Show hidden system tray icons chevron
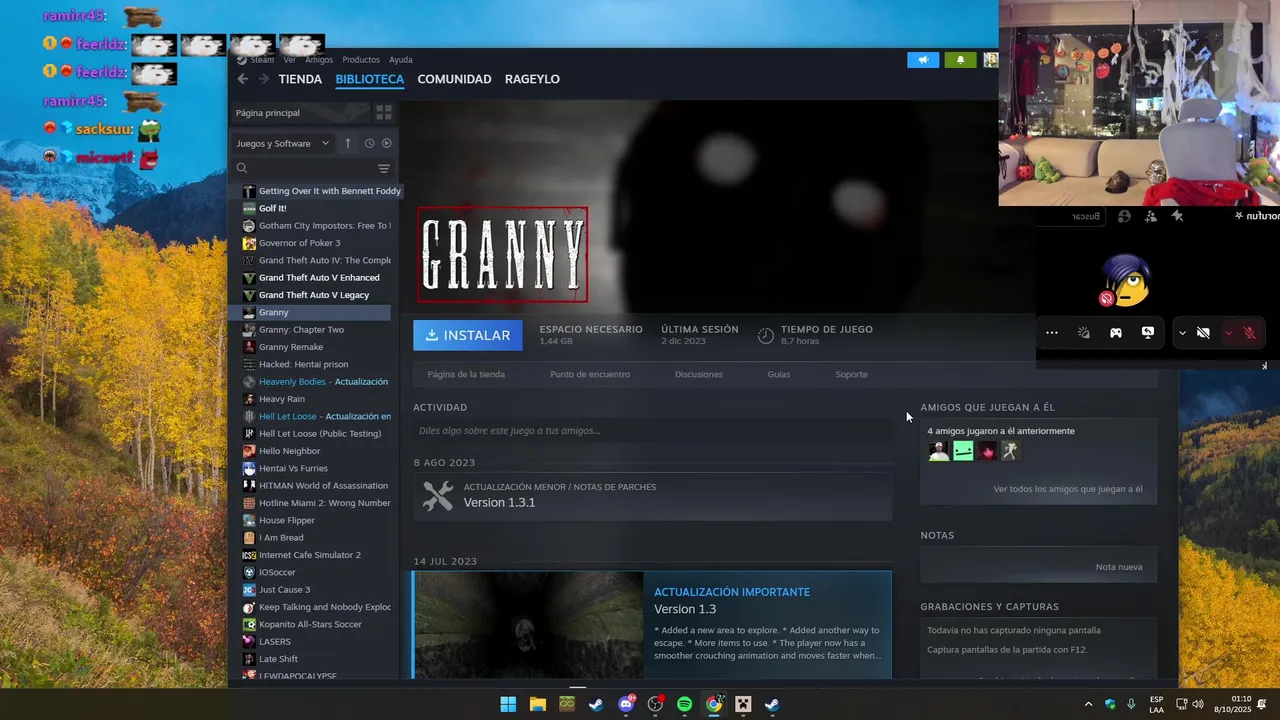Image resolution: width=1280 pixels, height=720 pixels. coord(1089,704)
